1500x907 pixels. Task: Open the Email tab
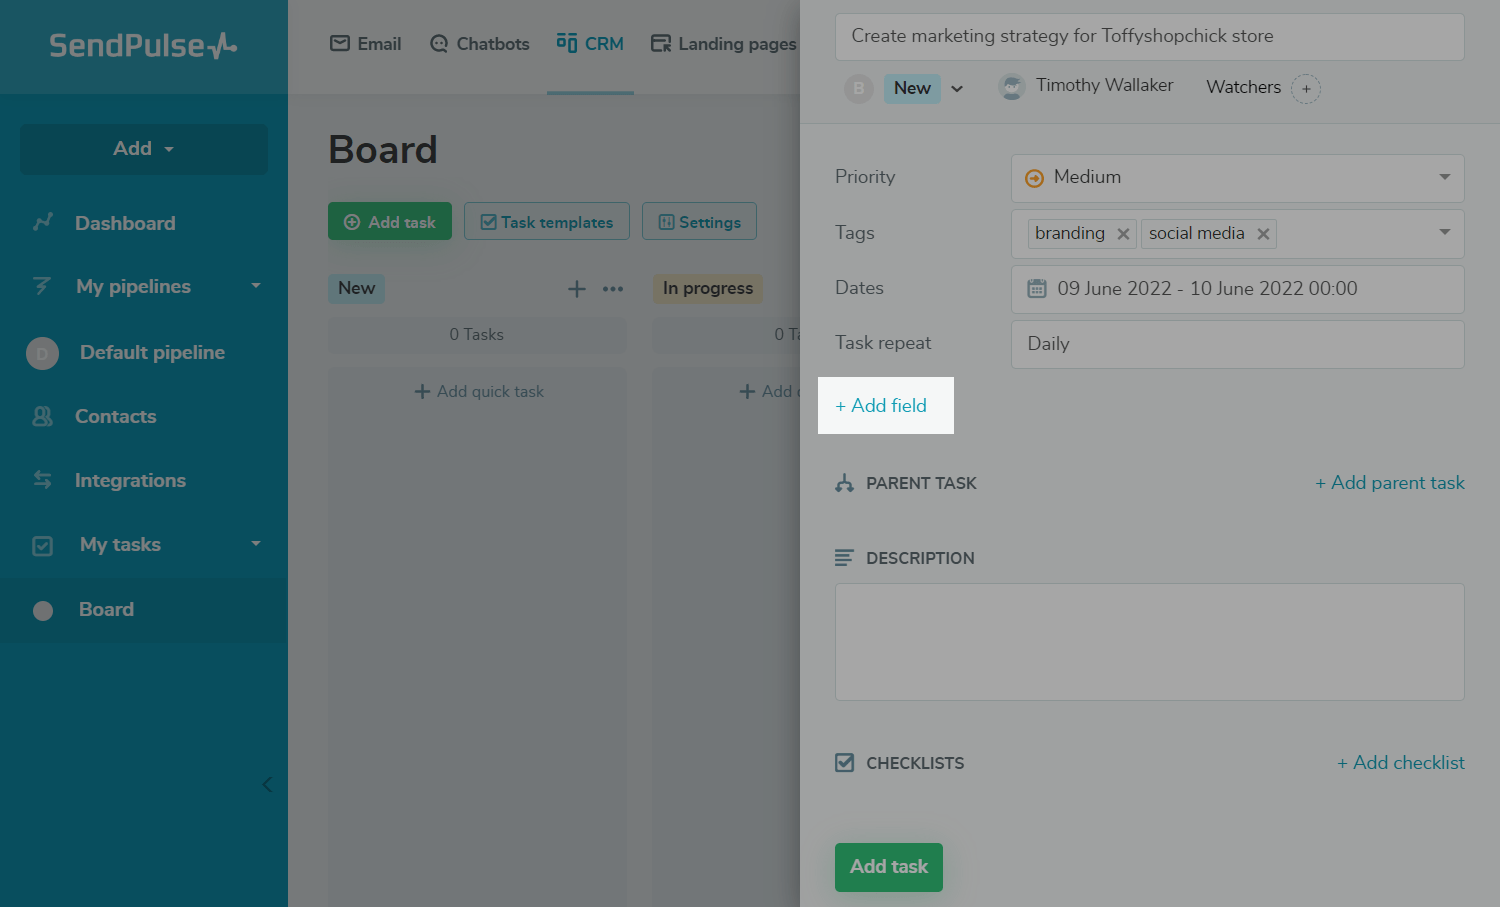(366, 44)
